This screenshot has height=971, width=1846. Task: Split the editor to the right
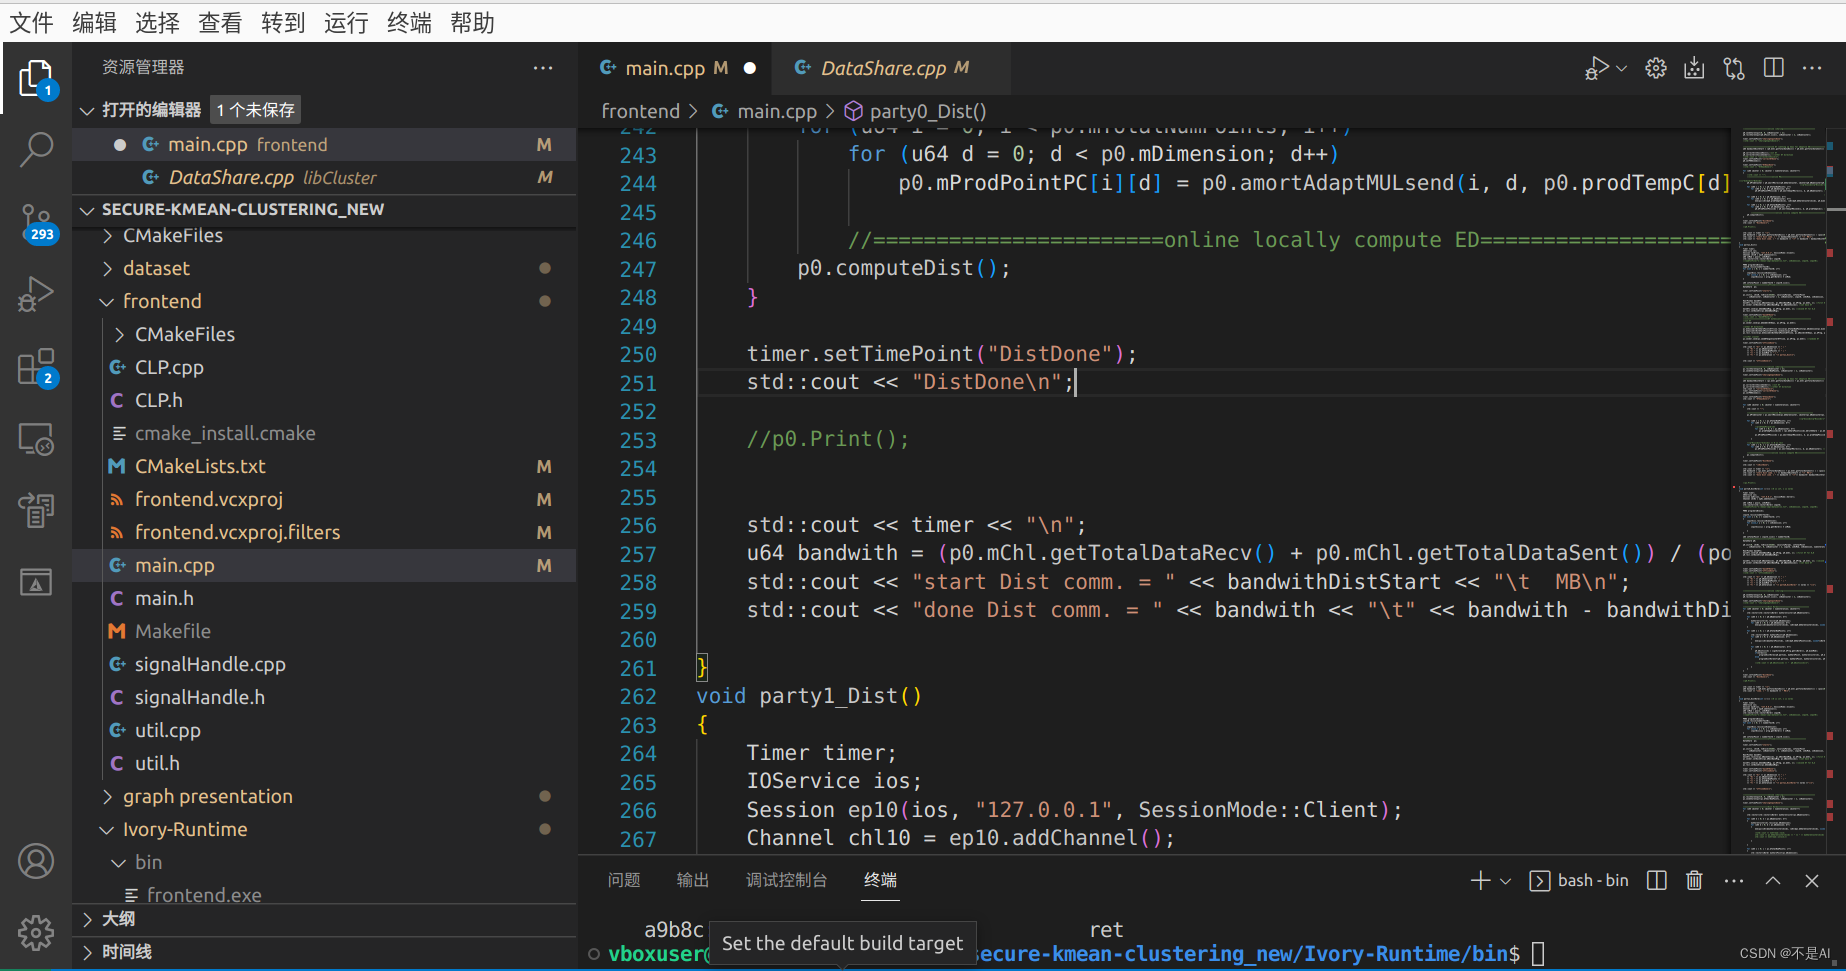1774,68
